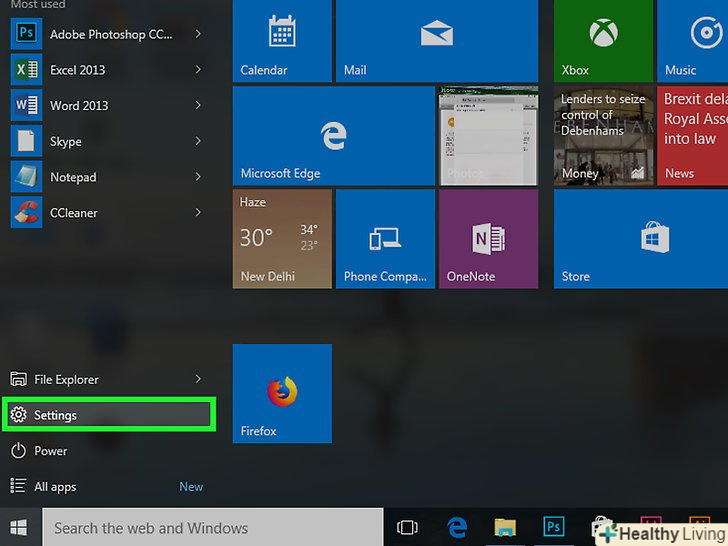The height and width of the screenshot is (546, 728).
Task: Launch Firefox from the tile
Action: point(282,393)
